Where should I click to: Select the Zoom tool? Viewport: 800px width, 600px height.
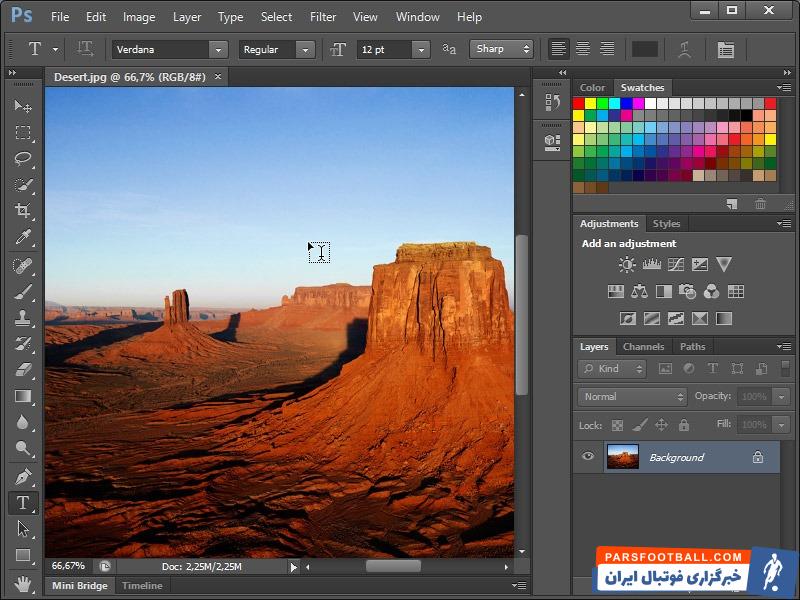tap(23, 449)
